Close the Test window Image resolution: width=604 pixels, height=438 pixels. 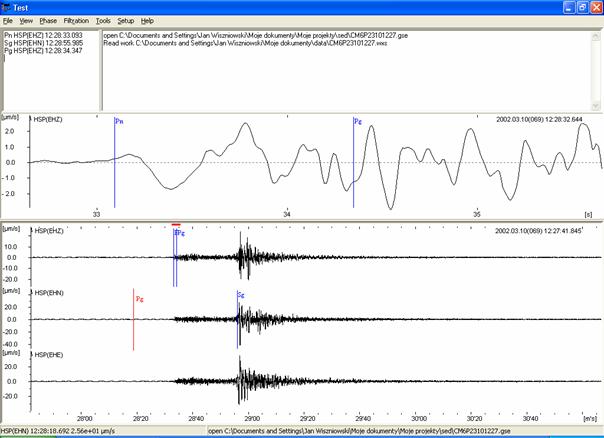pyautogui.click(x=596, y=7)
